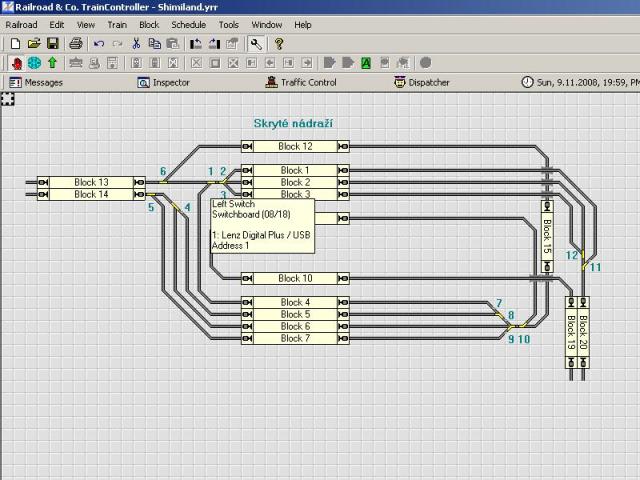Open the Inspector window

click(163, 82)
